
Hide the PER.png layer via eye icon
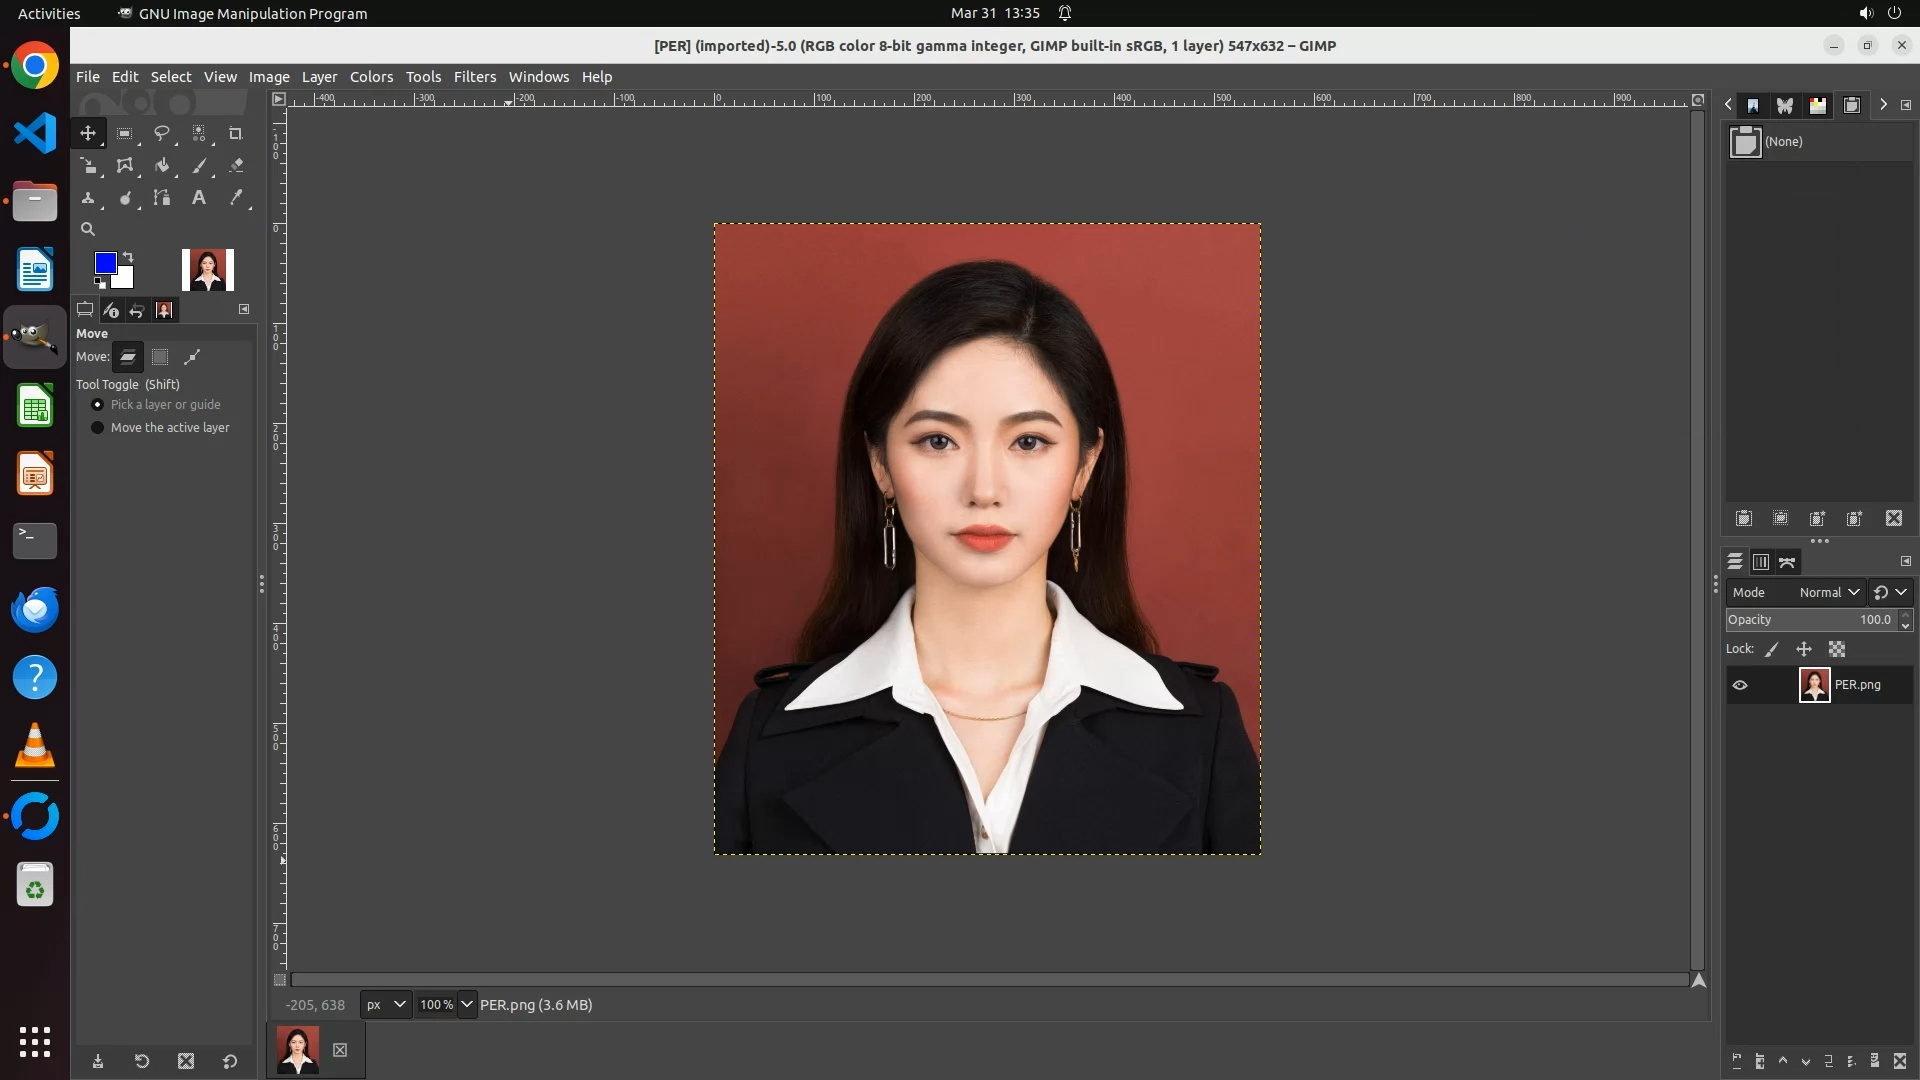1740,685
